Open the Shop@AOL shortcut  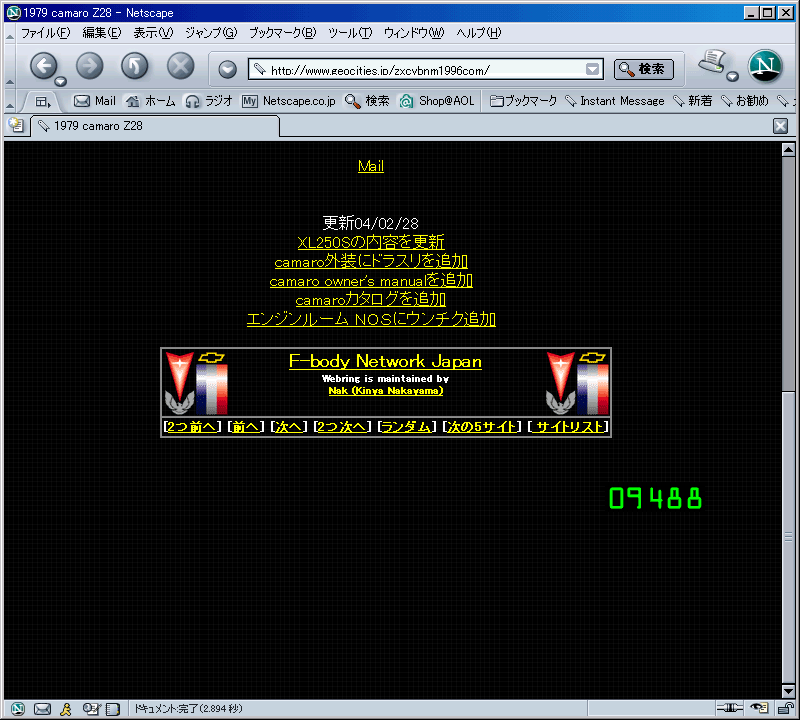click(x=437, y=101)
